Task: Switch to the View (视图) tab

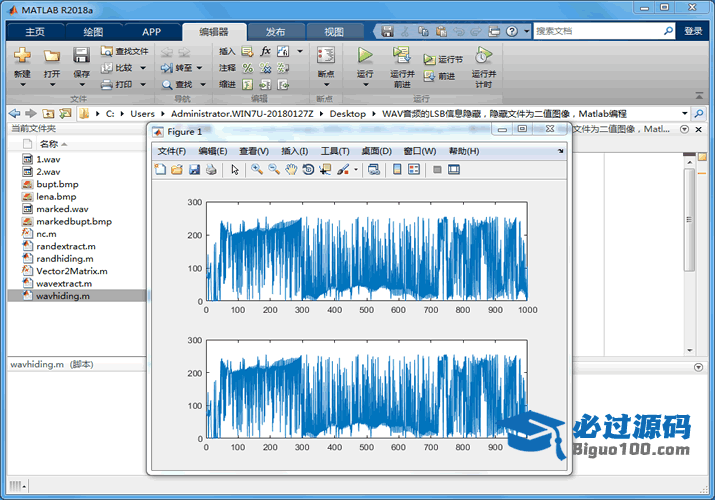Action: pos(334,32)
